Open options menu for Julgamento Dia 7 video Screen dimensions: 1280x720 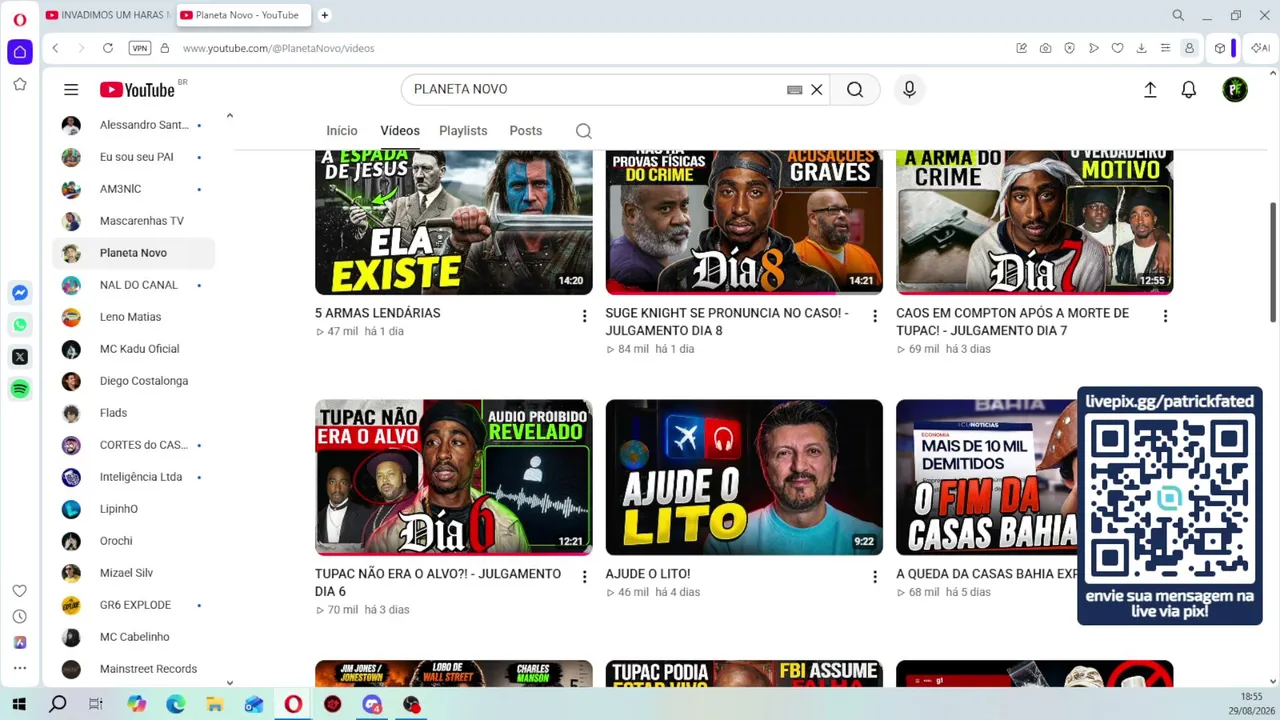[1165, 316]
